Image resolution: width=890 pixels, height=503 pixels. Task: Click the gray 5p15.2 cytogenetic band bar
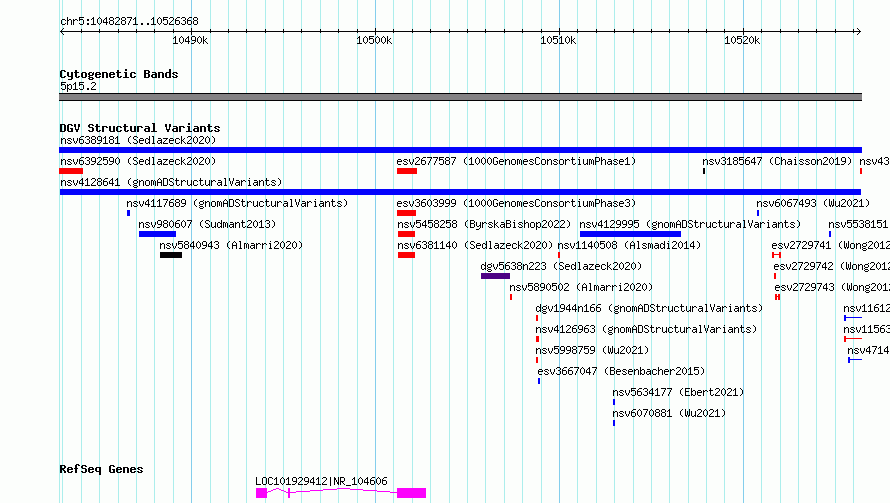460,97
